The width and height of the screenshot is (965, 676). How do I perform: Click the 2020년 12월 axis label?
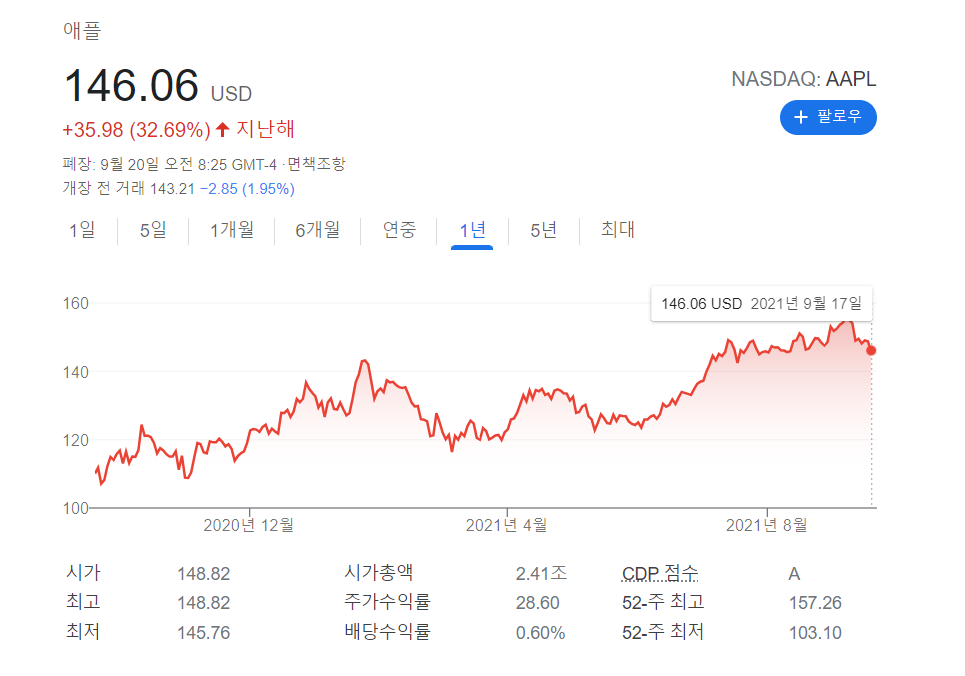(249, 525)
